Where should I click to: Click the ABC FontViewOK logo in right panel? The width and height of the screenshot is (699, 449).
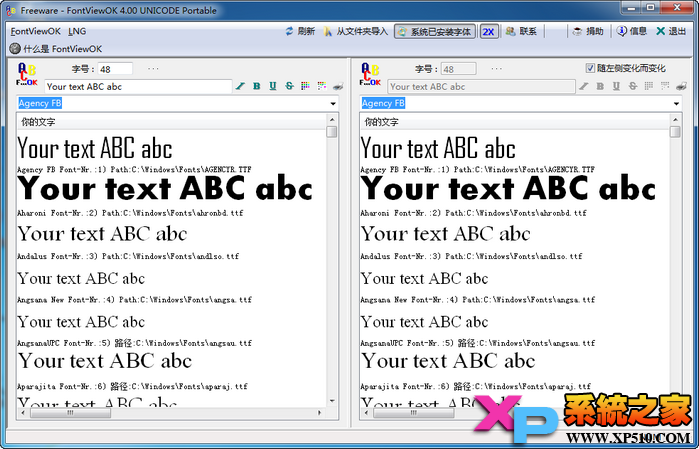pos(370,74)
